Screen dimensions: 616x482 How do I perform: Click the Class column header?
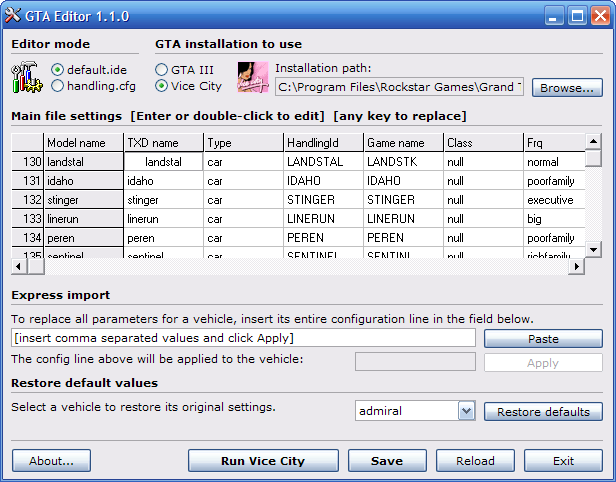pos(484,142)
